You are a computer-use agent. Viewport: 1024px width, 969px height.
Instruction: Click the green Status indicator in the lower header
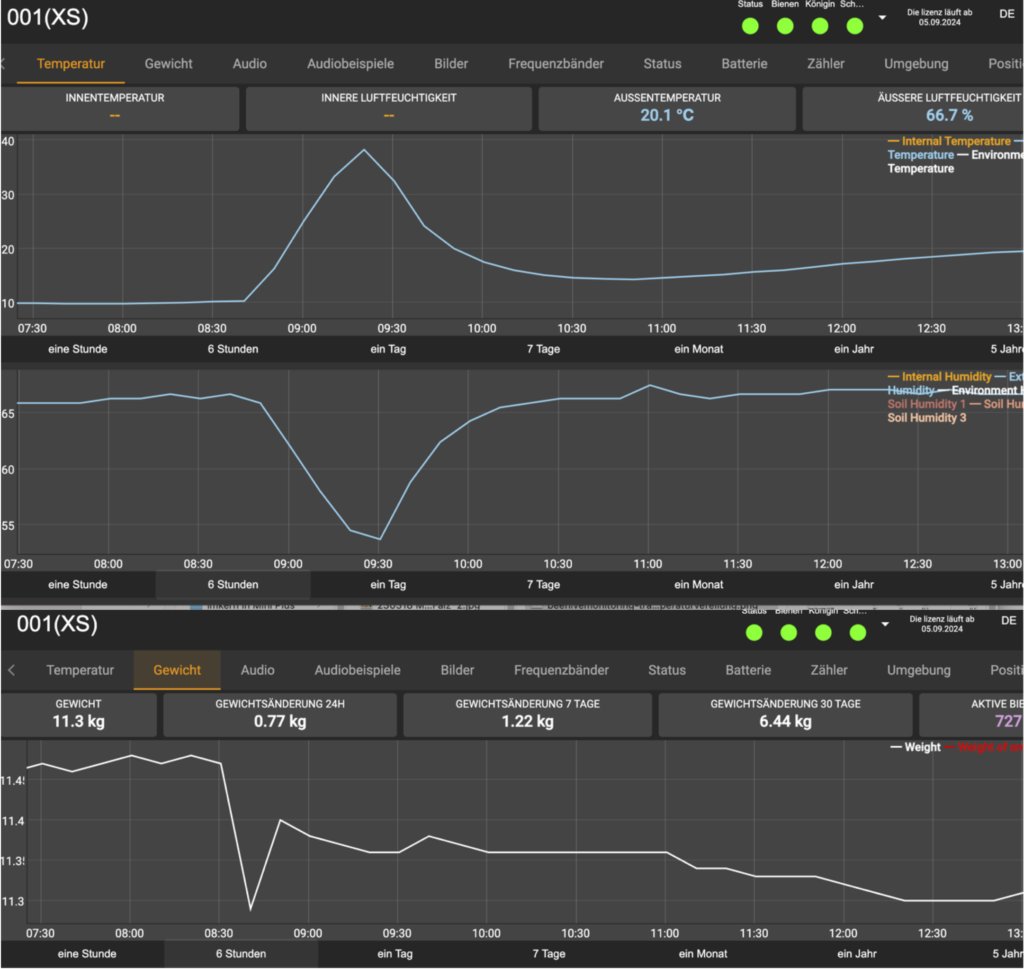click(754, 632)
